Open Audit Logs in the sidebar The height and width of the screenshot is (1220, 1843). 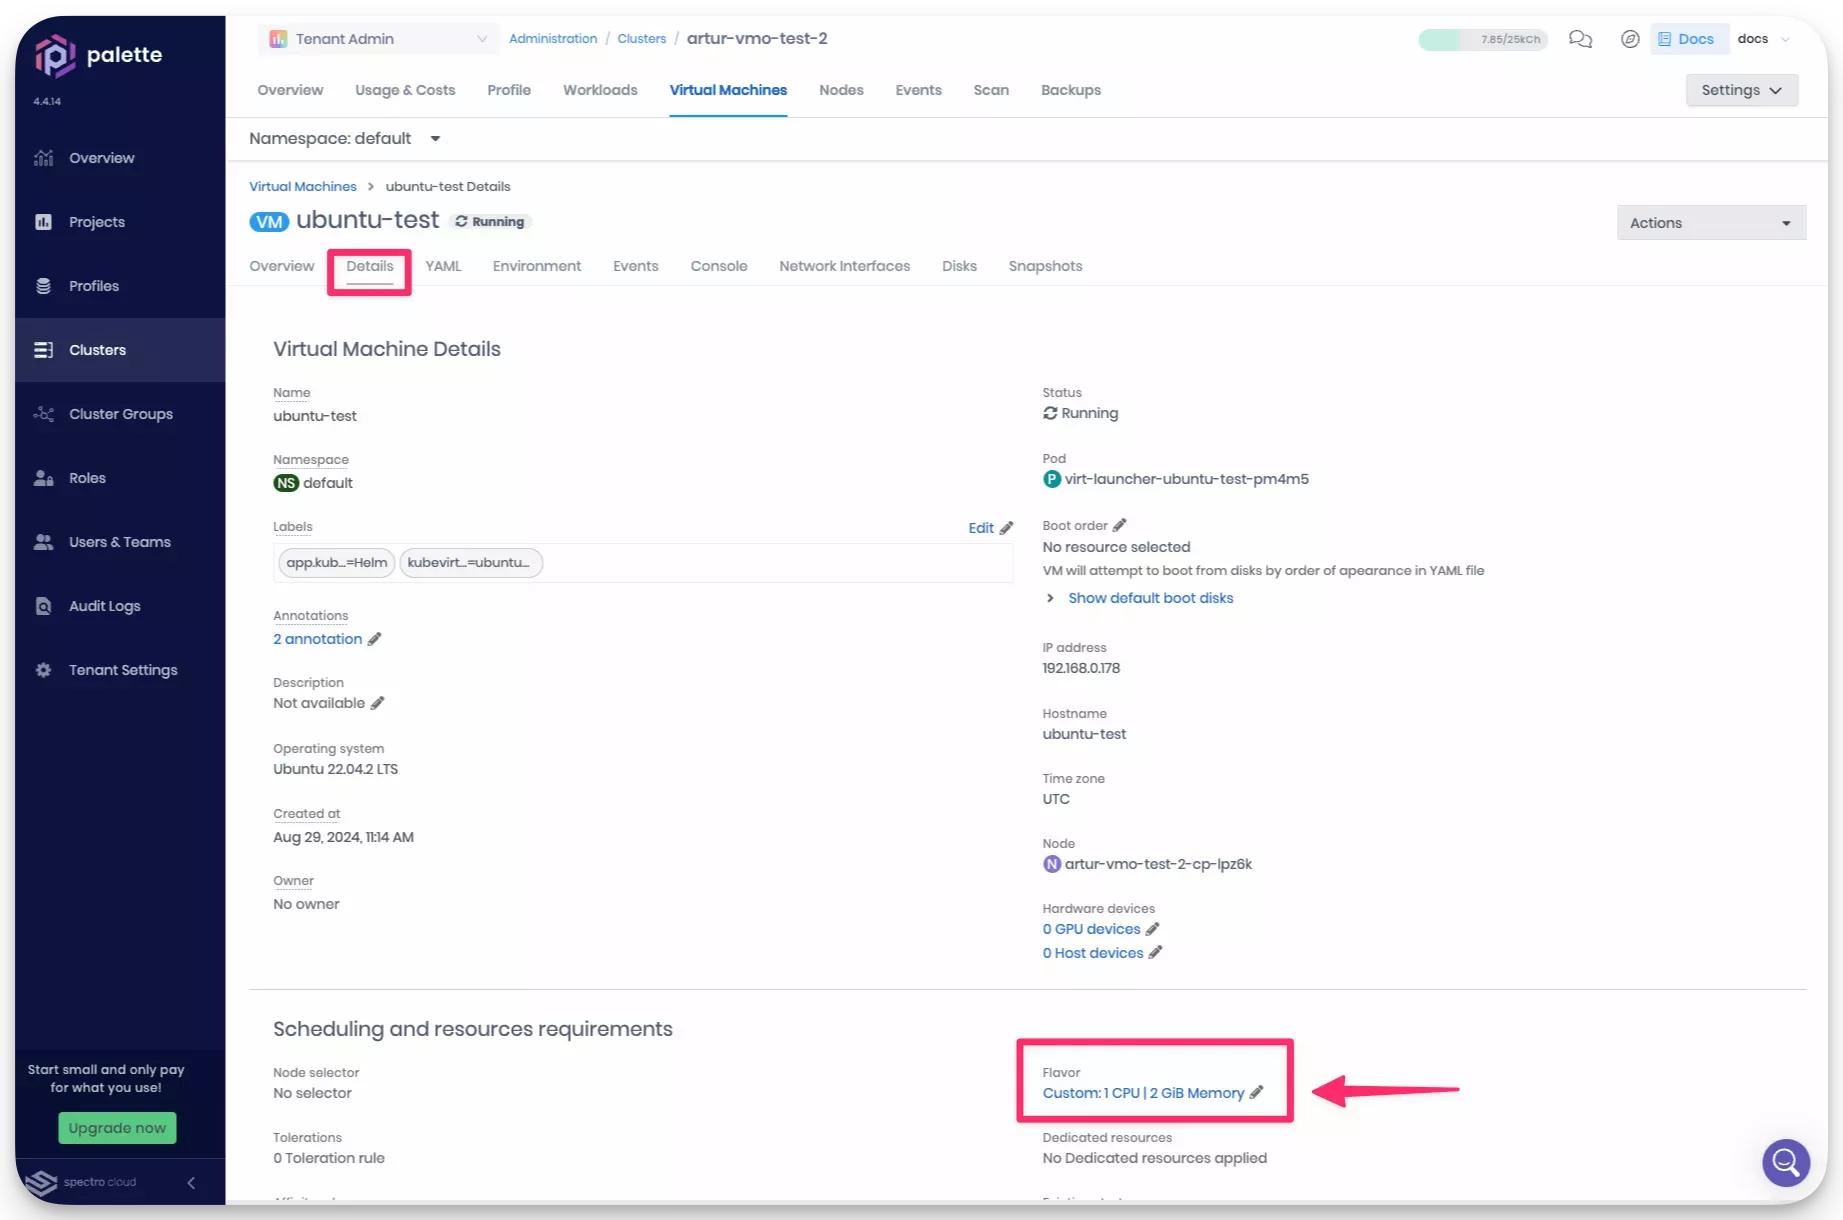tap(120, 606)
